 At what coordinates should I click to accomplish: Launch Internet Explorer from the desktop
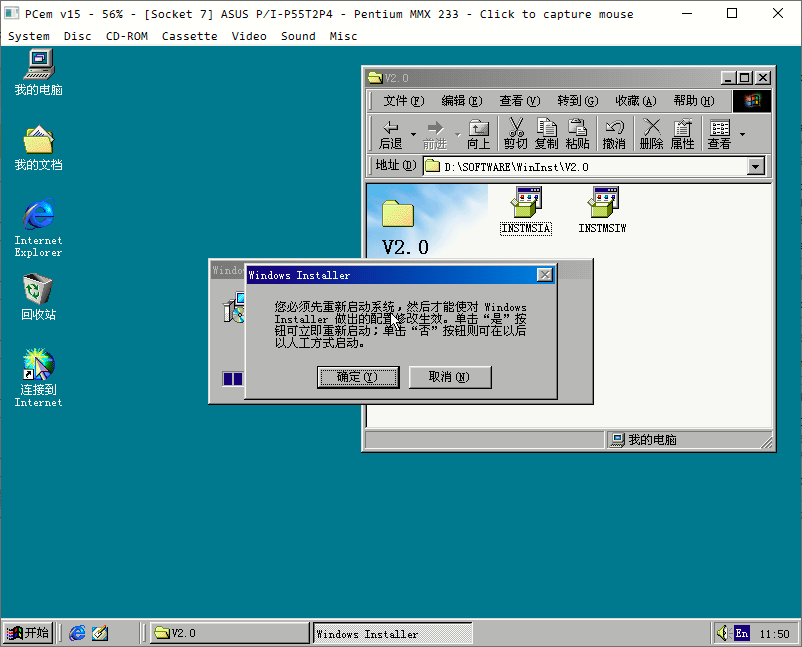coord(38,228)
